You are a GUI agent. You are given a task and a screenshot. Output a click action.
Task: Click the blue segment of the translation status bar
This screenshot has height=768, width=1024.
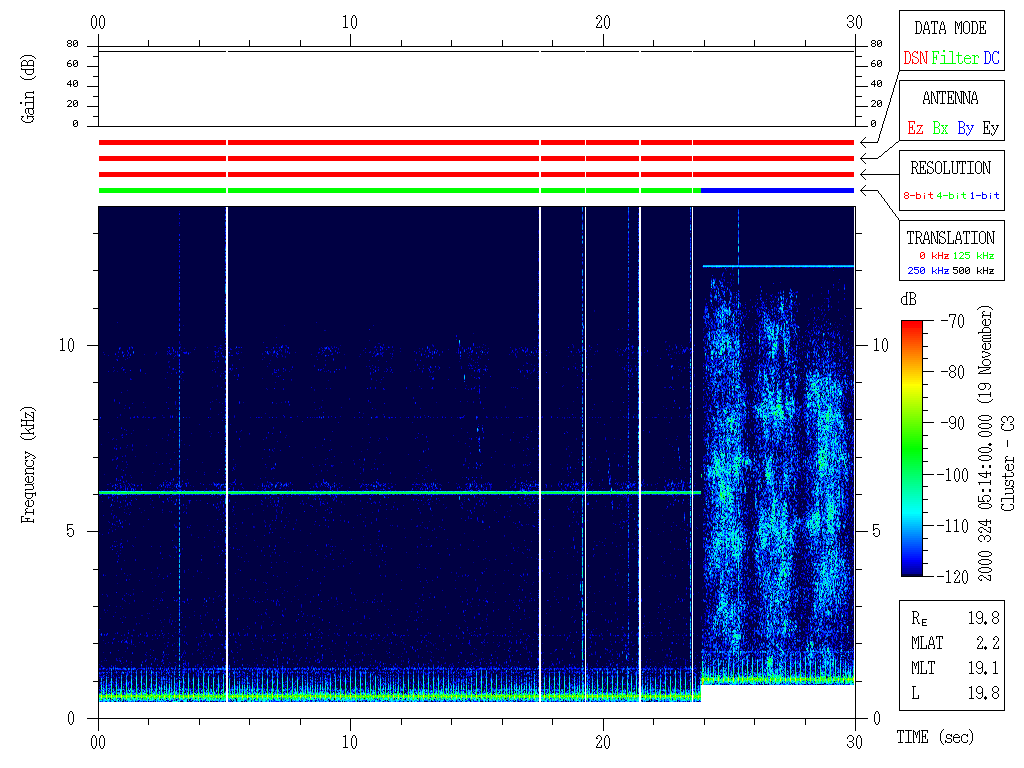pyautogui.click(x=777, y=190)
